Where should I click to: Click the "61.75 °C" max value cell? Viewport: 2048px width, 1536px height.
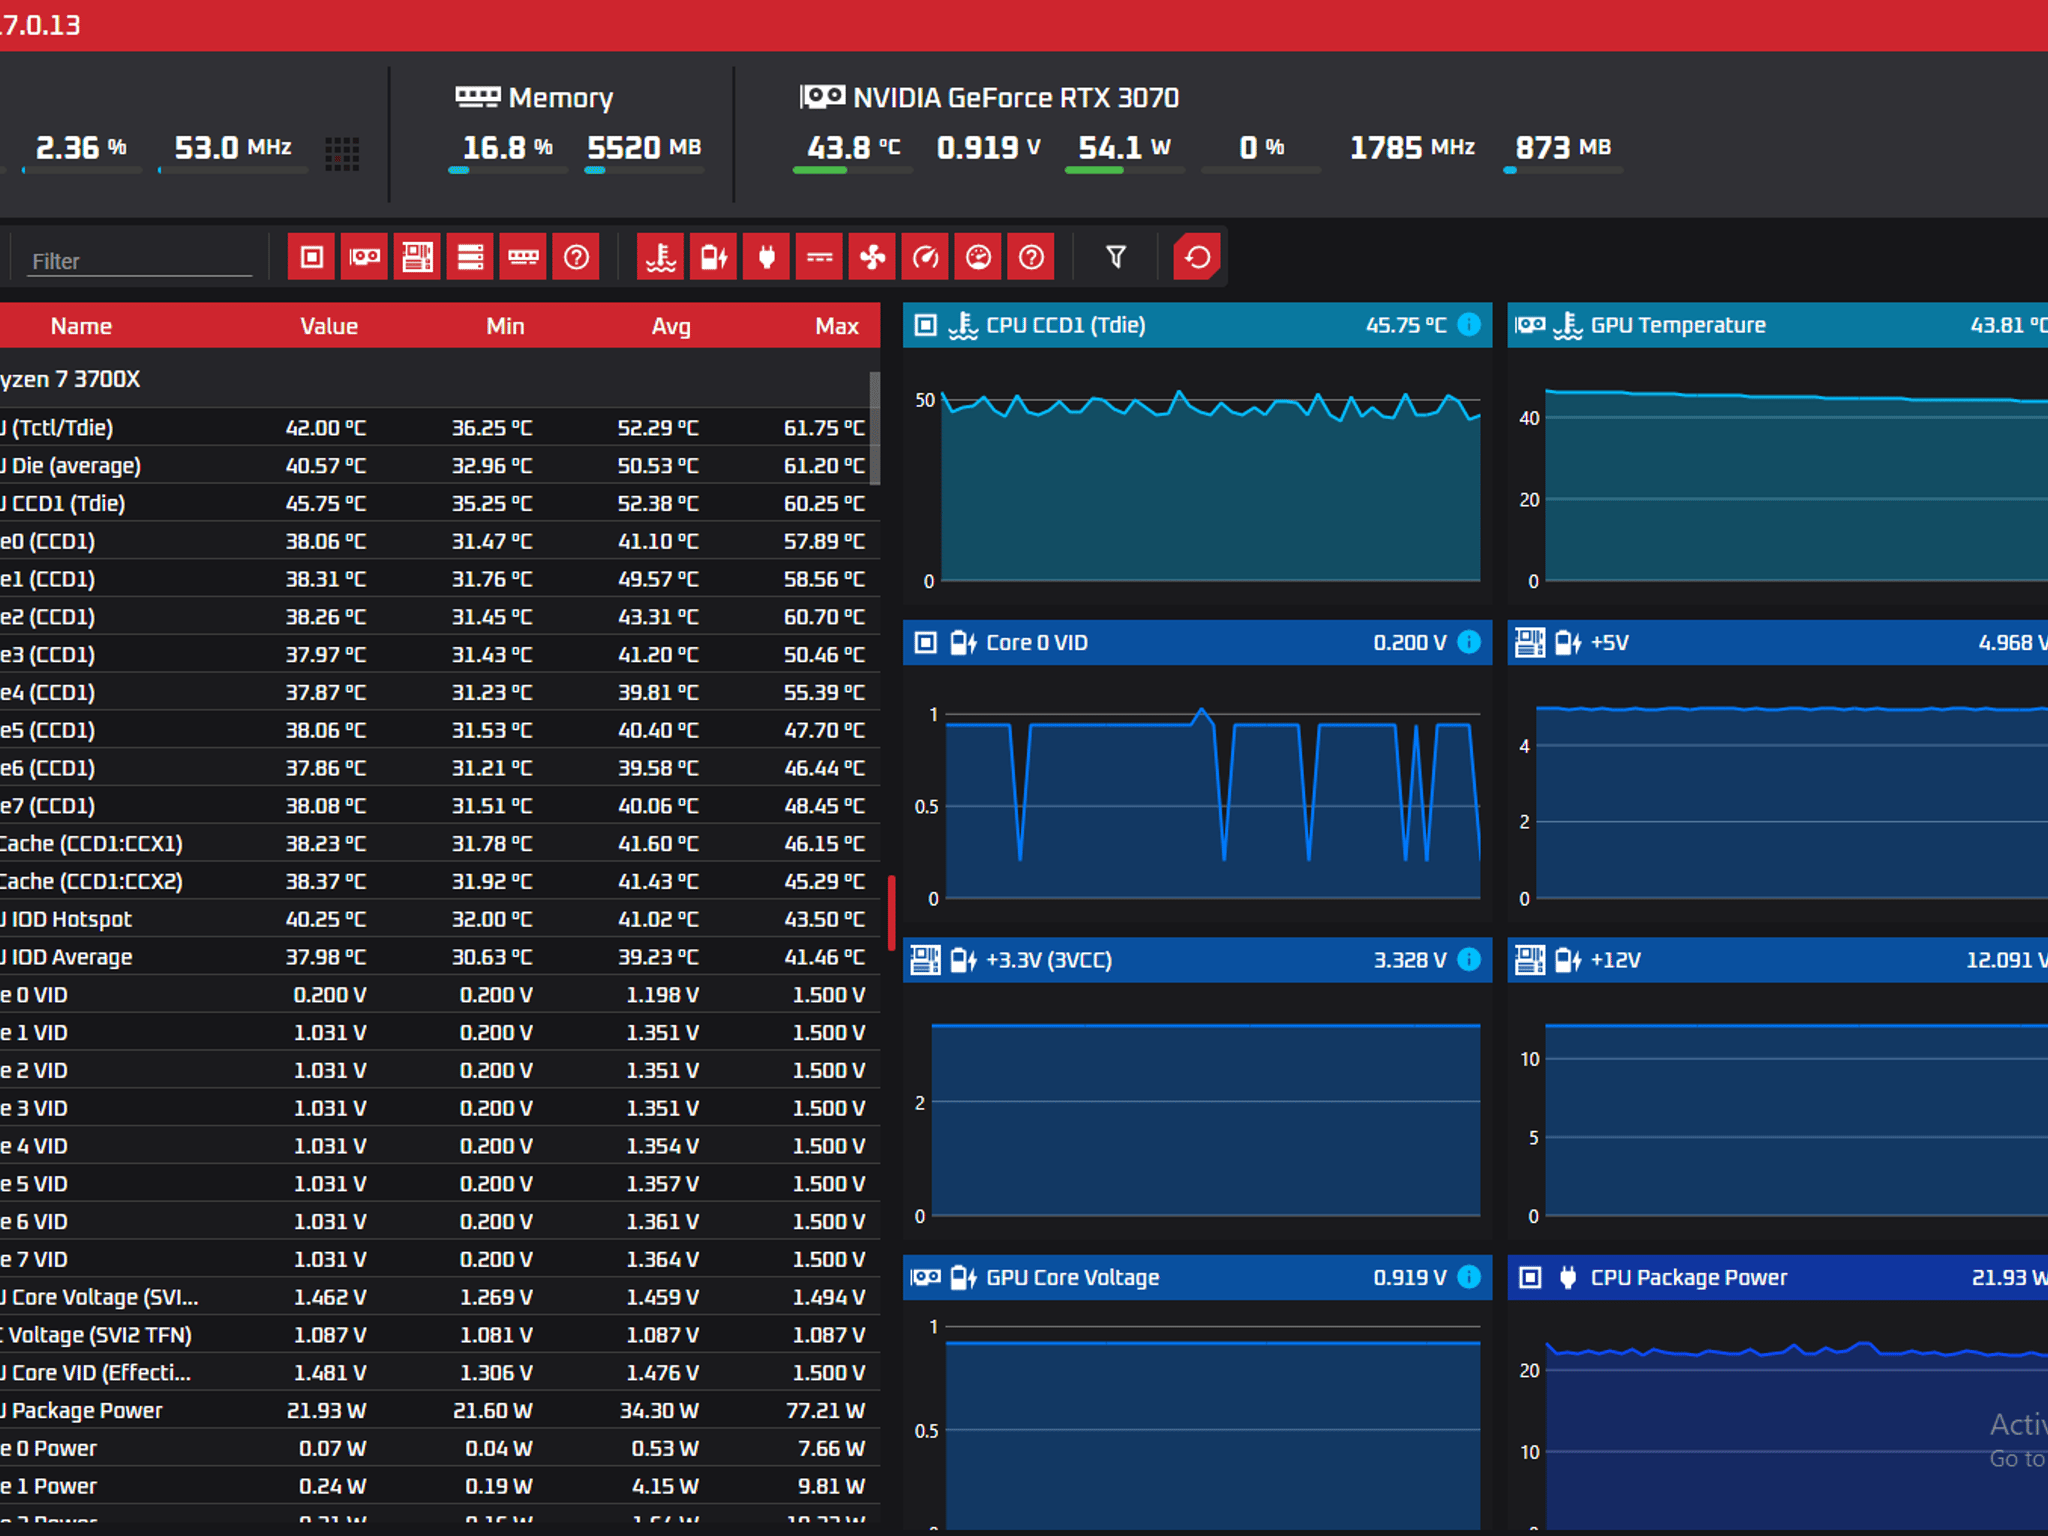coord(824,428)
